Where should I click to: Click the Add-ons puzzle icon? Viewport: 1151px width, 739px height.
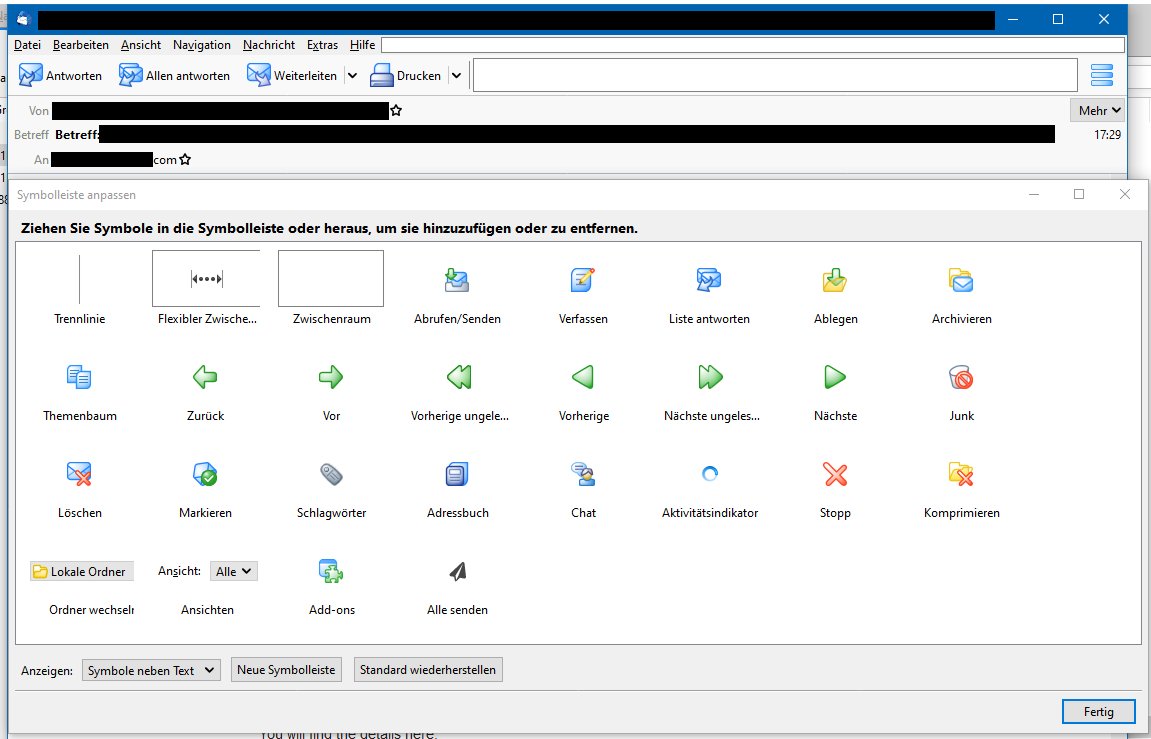coord(331,571)
